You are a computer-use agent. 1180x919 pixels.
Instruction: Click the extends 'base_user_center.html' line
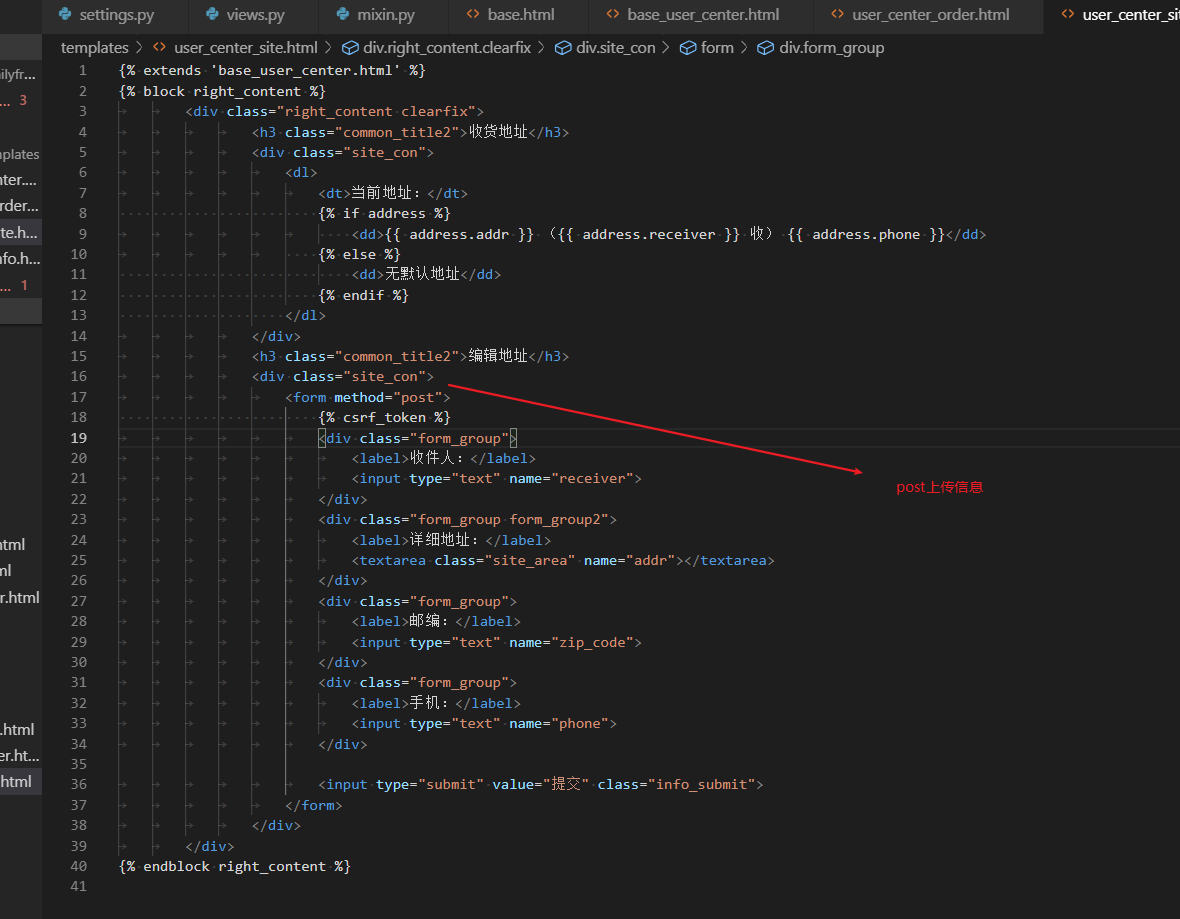pos(272,70)
